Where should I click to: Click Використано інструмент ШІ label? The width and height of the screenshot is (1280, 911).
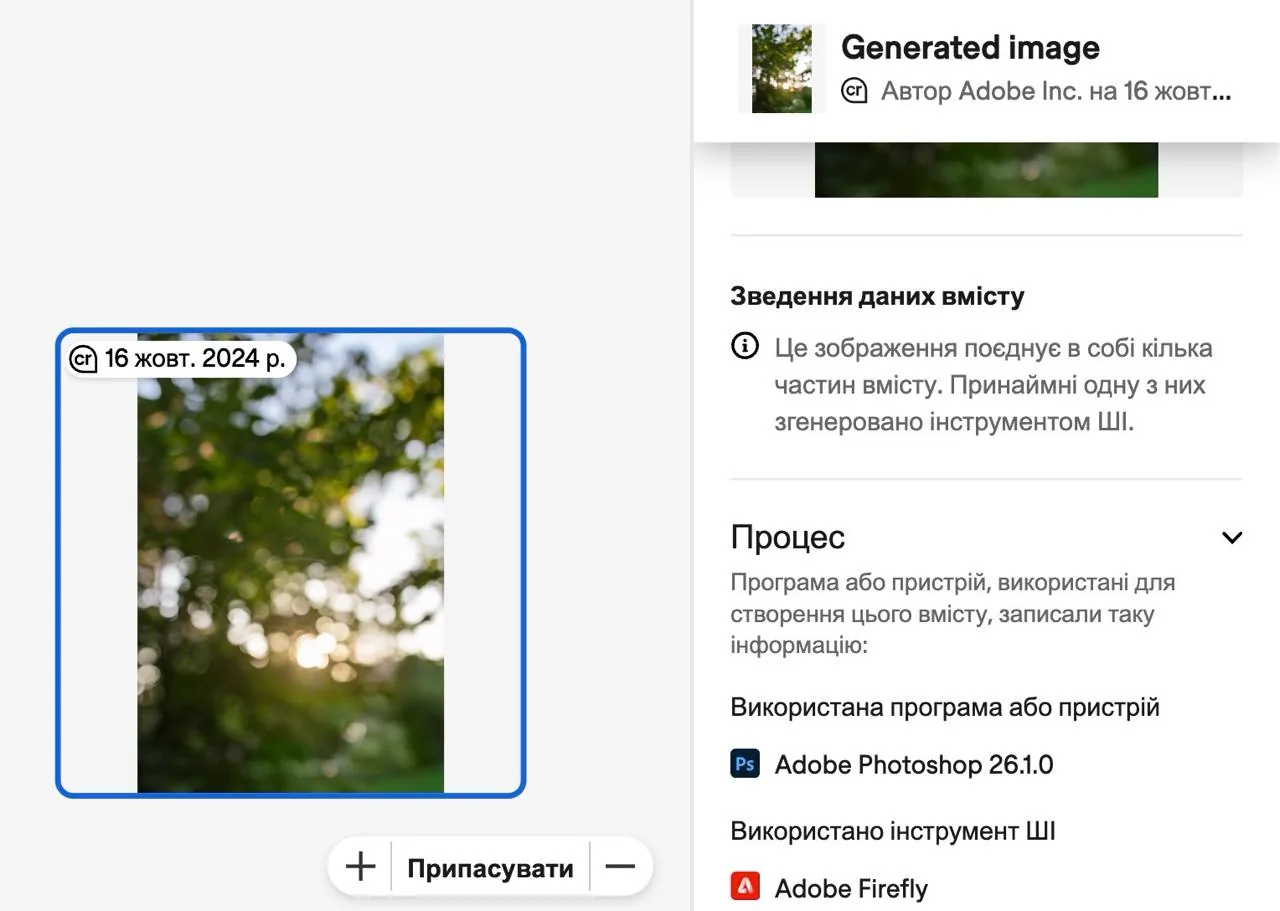pos(893,831)
